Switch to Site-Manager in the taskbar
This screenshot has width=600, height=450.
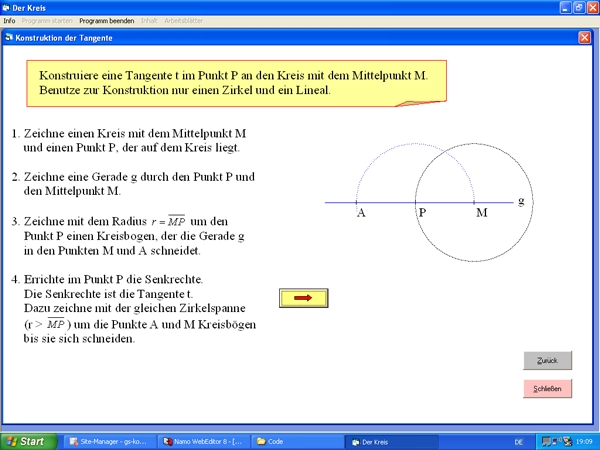pyautogui.click(x=111, y=441)
